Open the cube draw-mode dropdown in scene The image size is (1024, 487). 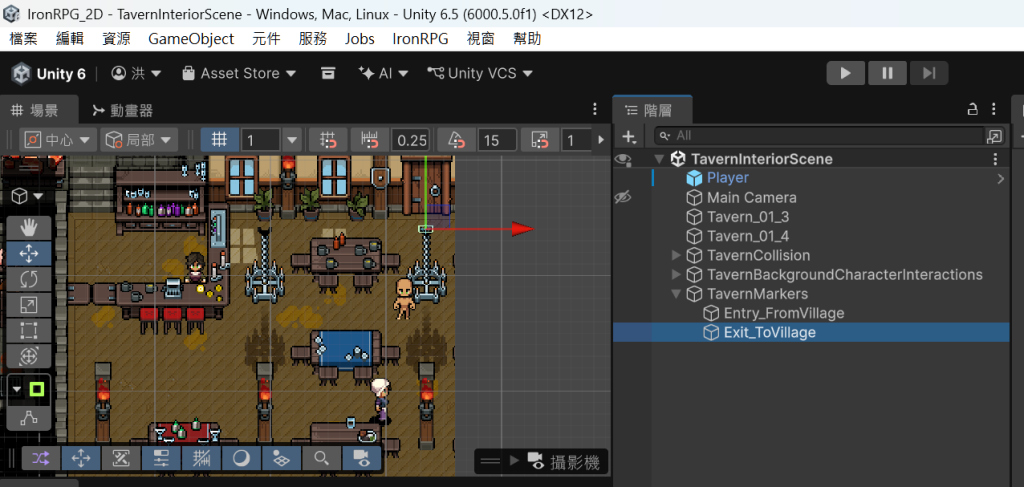coord(28,196)
